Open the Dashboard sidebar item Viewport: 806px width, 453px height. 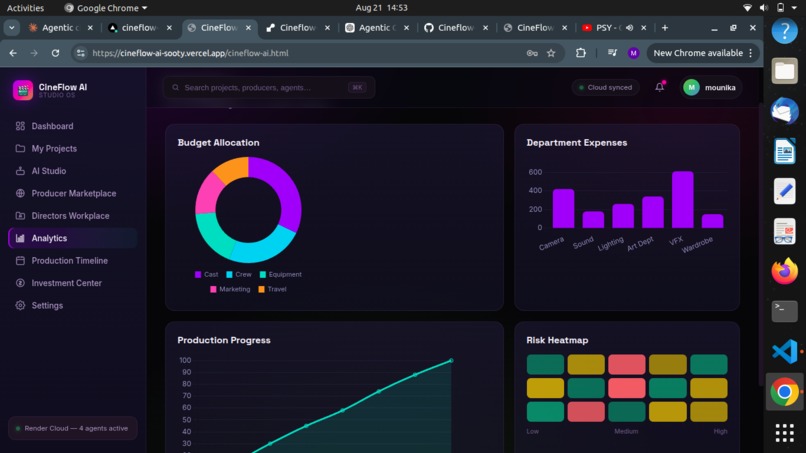[x=72, y=126]
